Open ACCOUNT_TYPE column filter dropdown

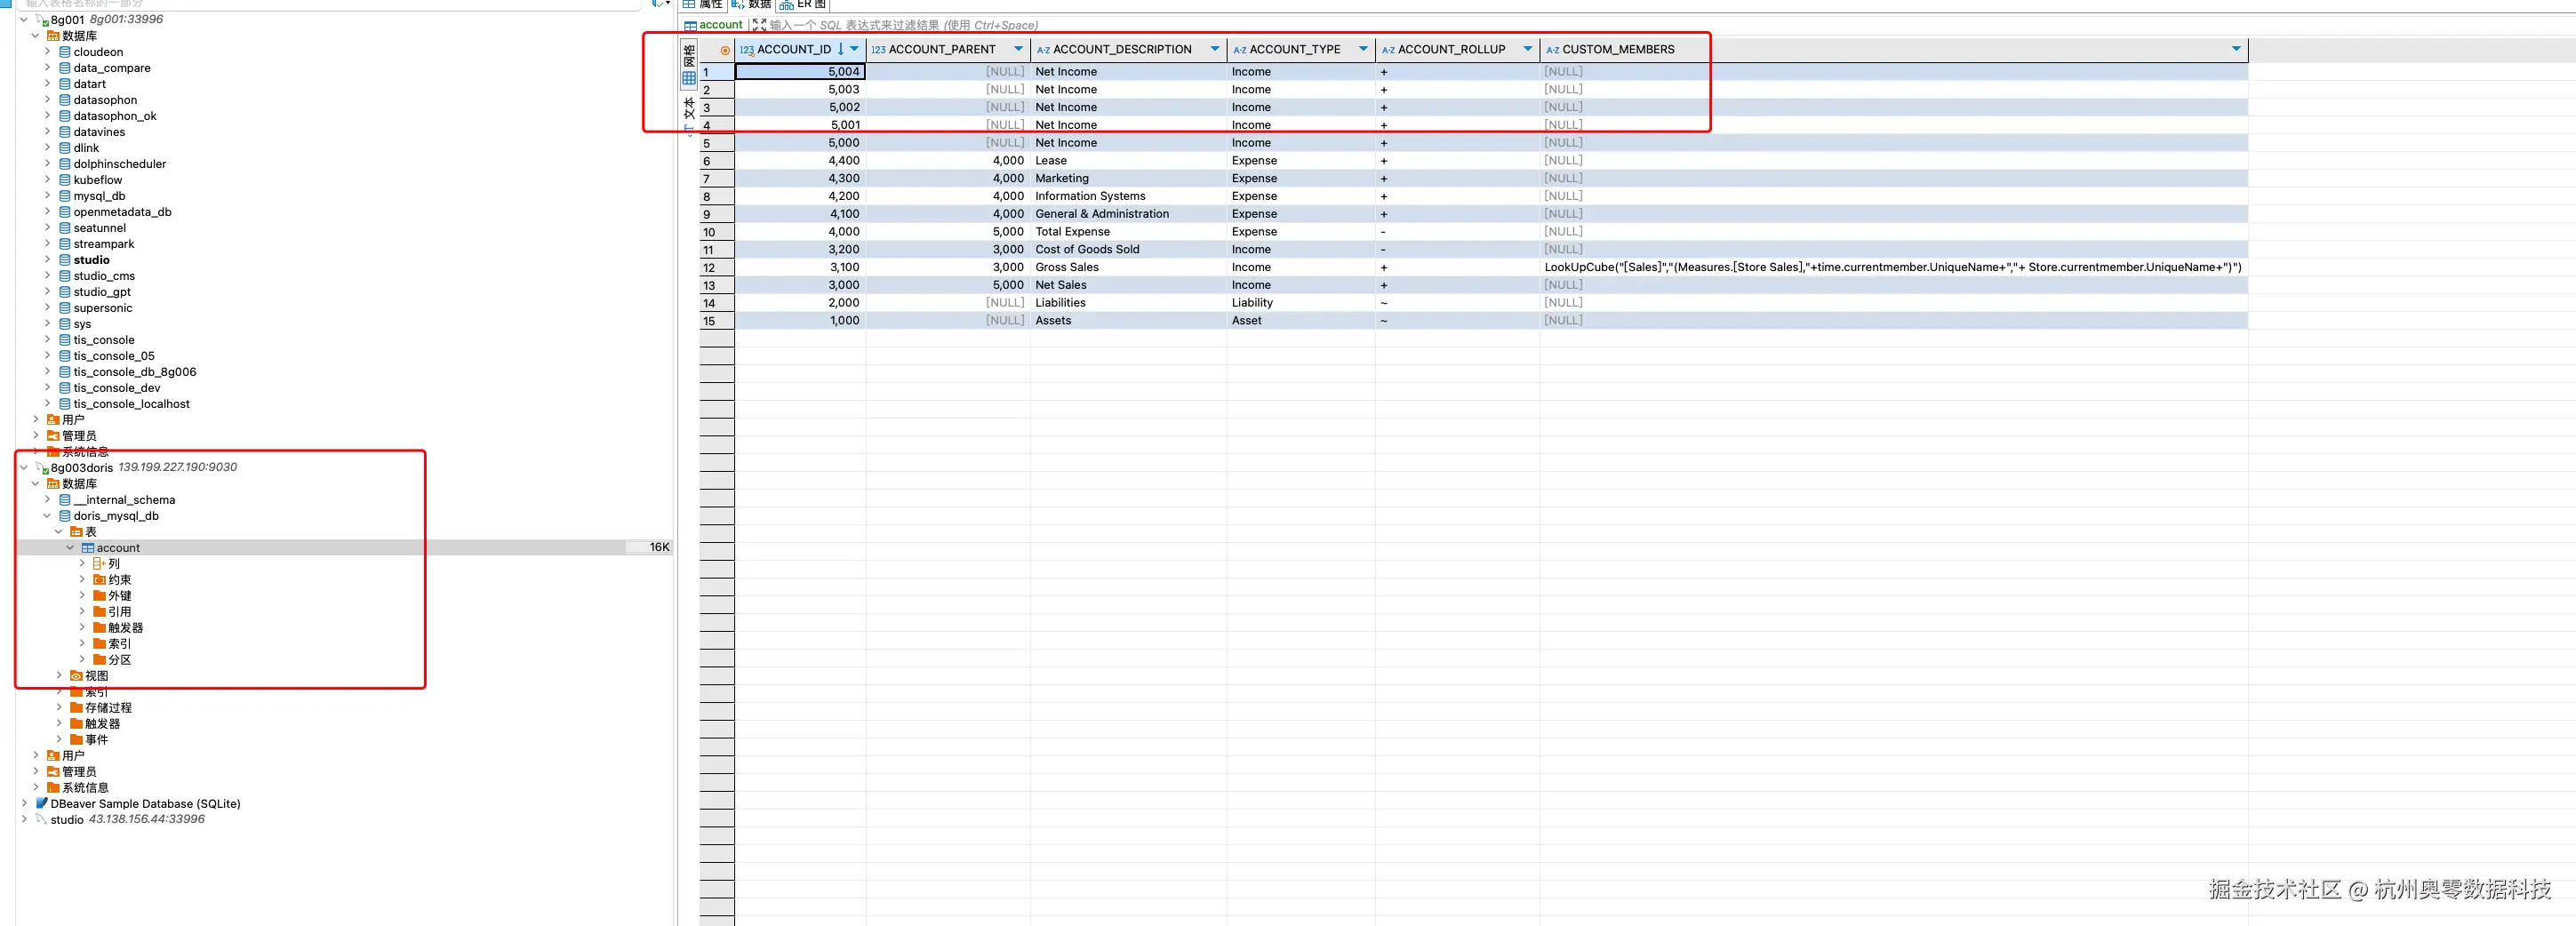coord(1363,49)
